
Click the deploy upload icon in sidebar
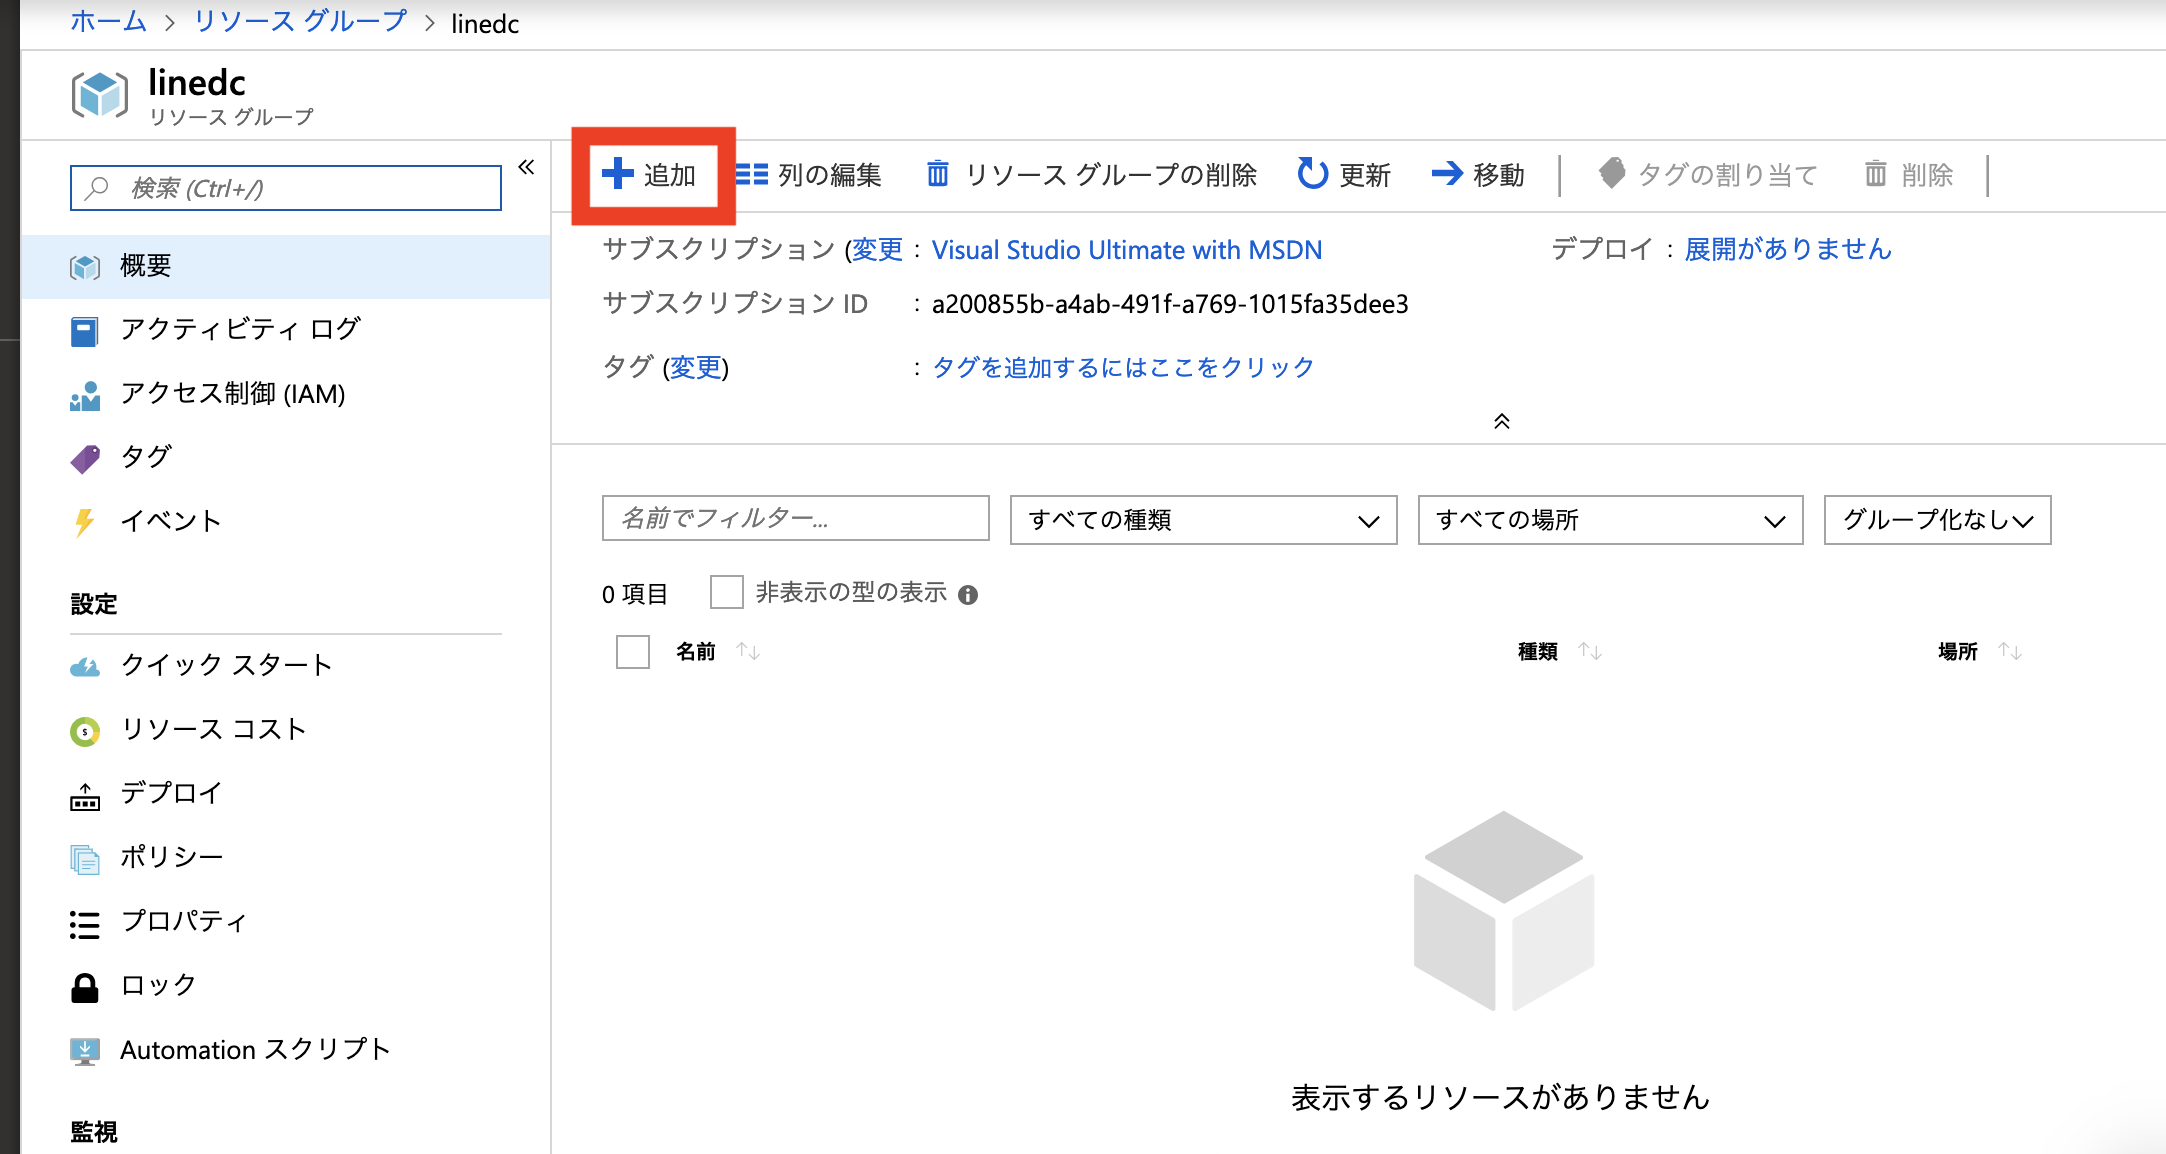85,797
